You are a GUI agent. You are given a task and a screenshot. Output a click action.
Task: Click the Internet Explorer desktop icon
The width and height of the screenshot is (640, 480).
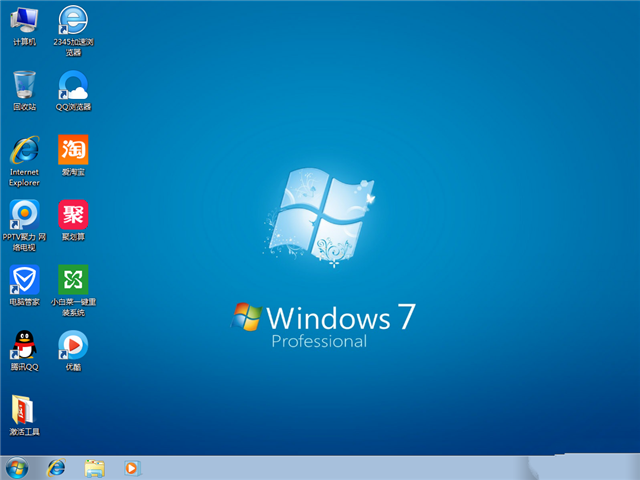pos(24,150)
